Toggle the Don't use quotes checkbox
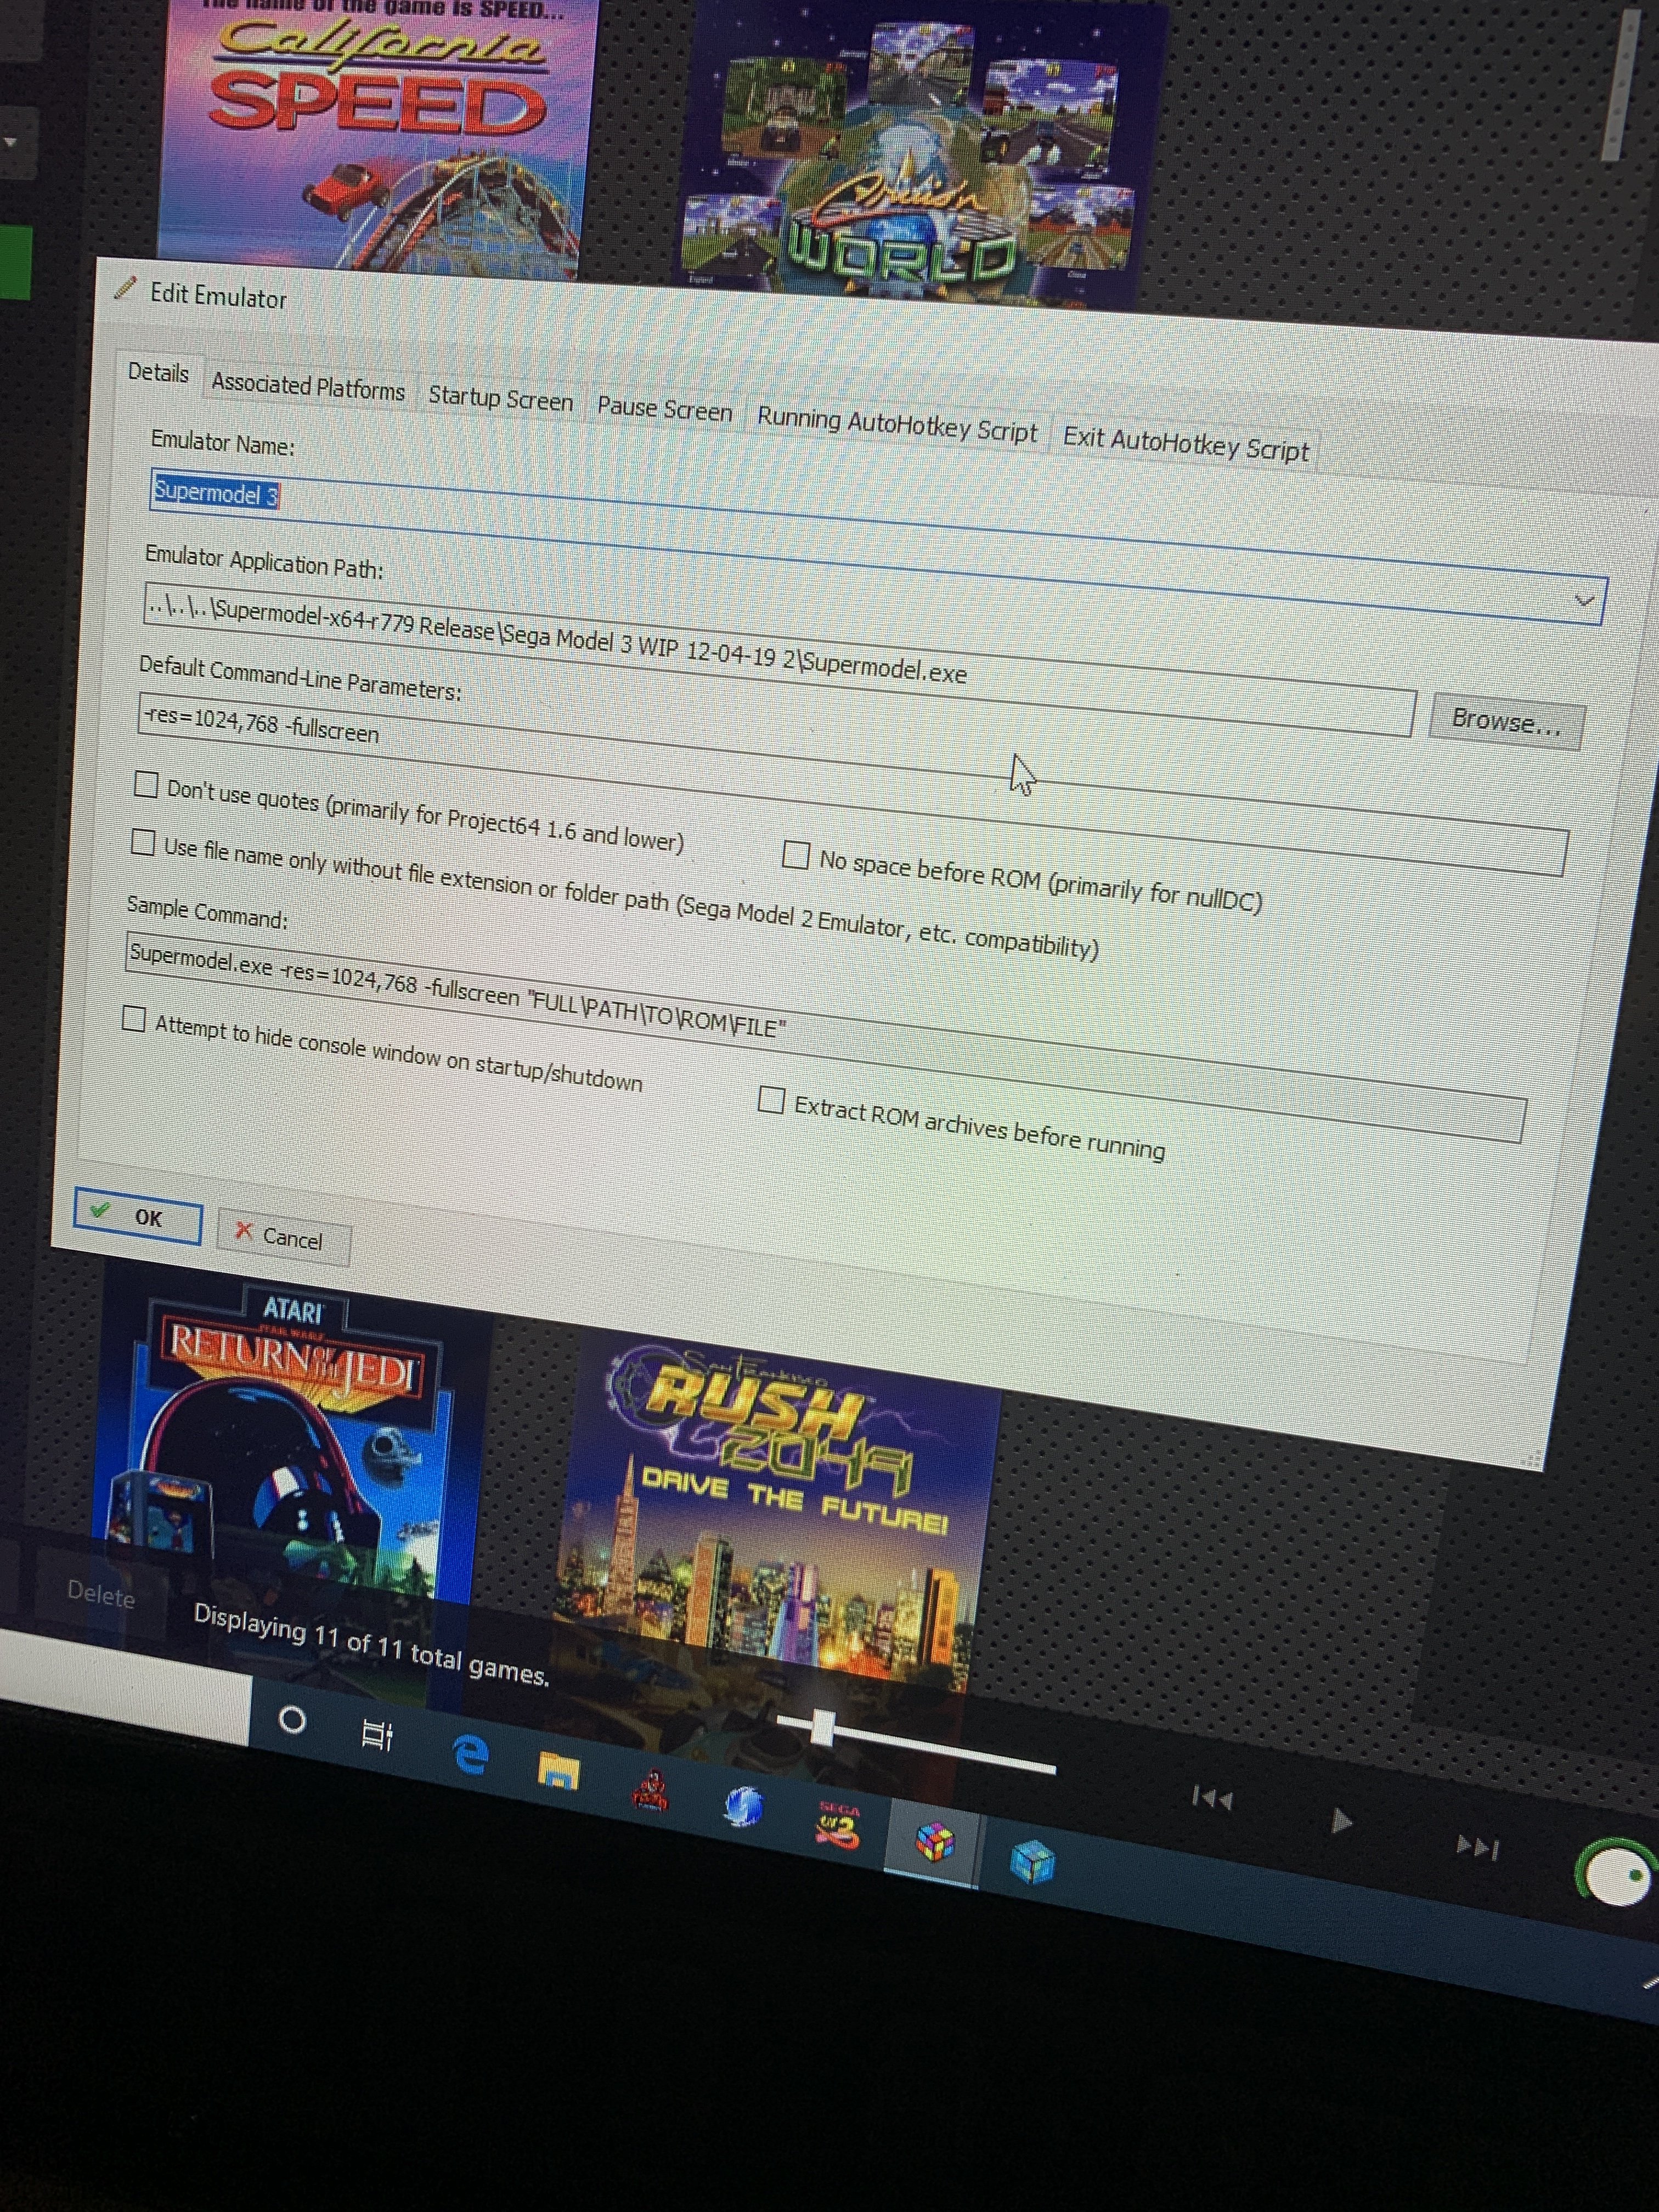The width and height of the screenshot is (1659, 2212). pyautogui.click(x=146, y=784)
